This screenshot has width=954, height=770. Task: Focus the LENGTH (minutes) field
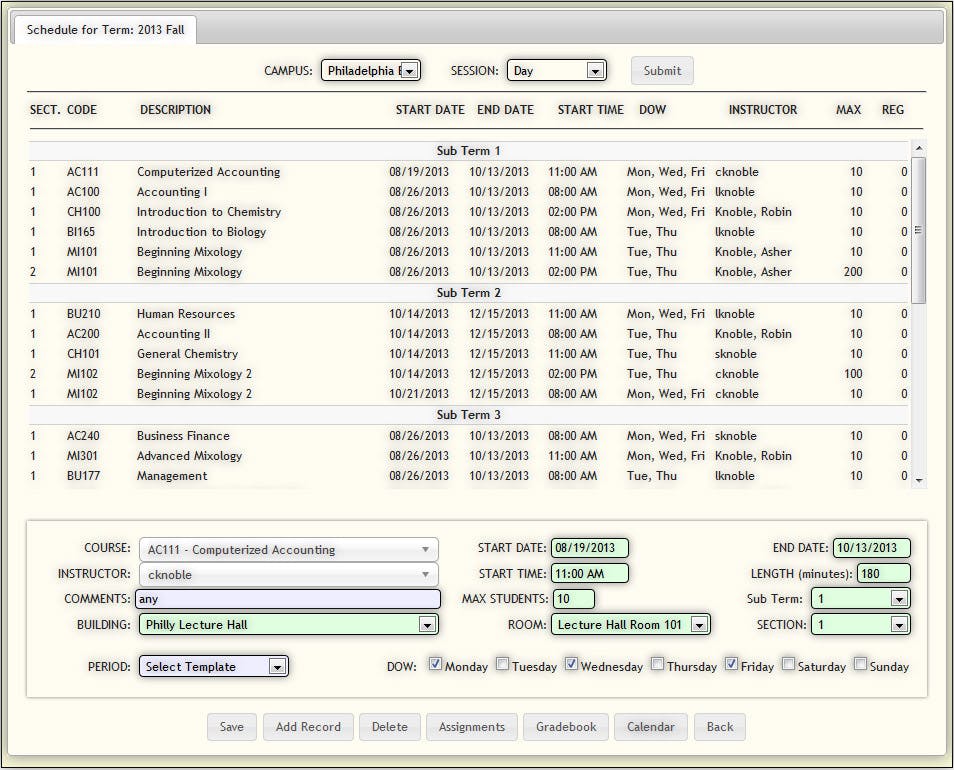click(883, 574)
